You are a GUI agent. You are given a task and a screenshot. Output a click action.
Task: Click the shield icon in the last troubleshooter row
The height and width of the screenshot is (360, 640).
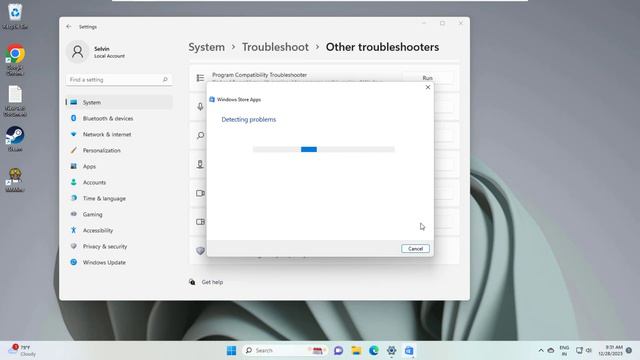200,251
